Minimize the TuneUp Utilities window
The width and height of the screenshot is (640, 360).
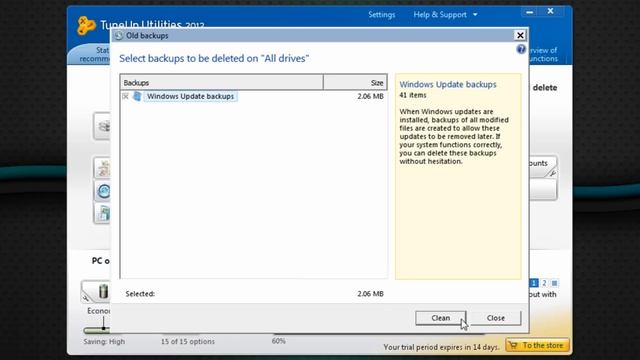click(529, 12)
